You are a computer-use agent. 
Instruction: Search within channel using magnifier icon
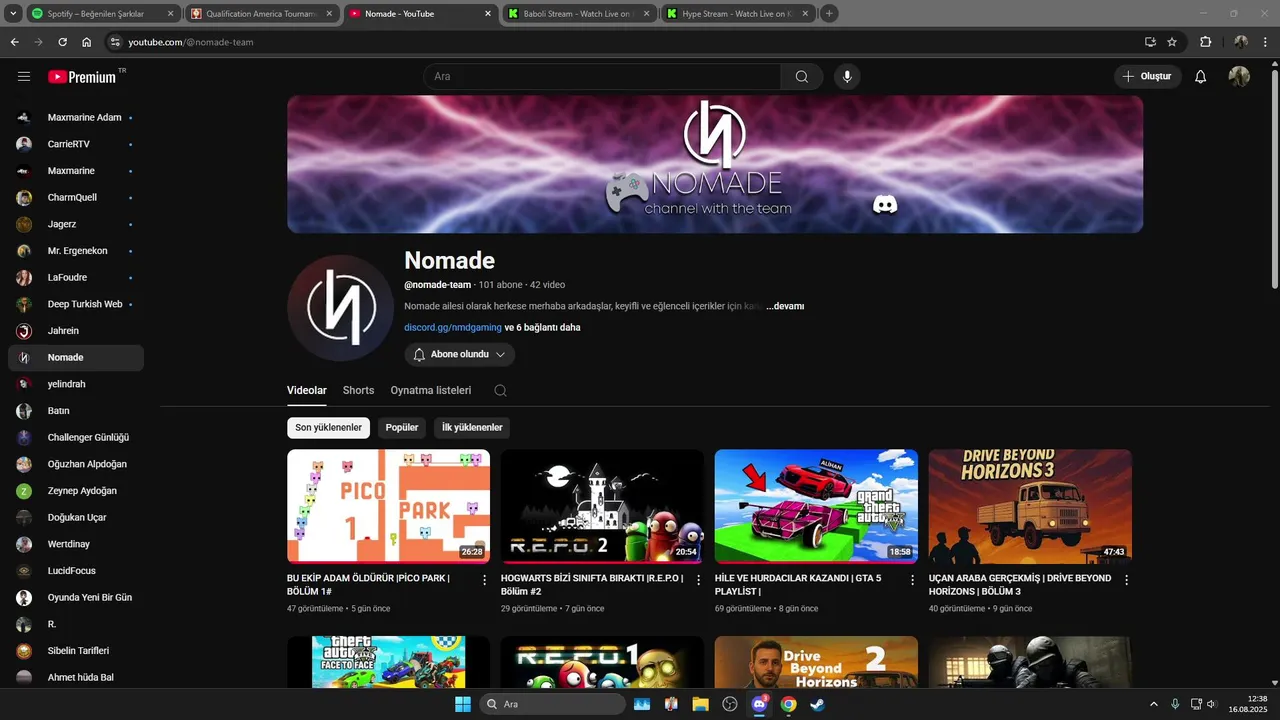(x=500, y=390)
